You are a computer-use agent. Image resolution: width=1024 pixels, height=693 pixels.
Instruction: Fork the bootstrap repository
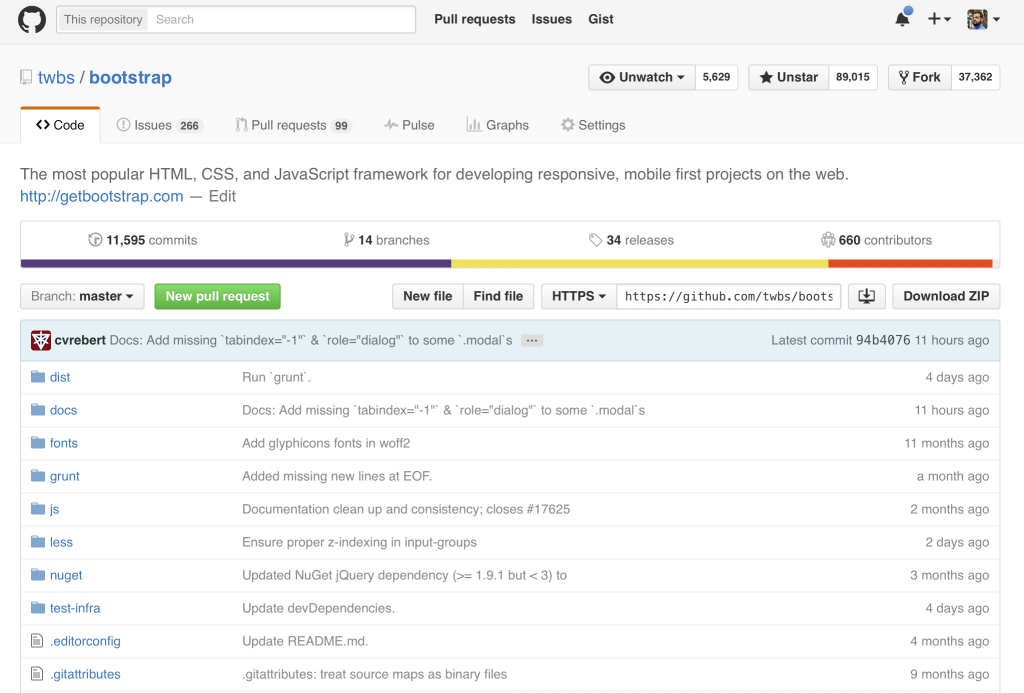(920, 77)
